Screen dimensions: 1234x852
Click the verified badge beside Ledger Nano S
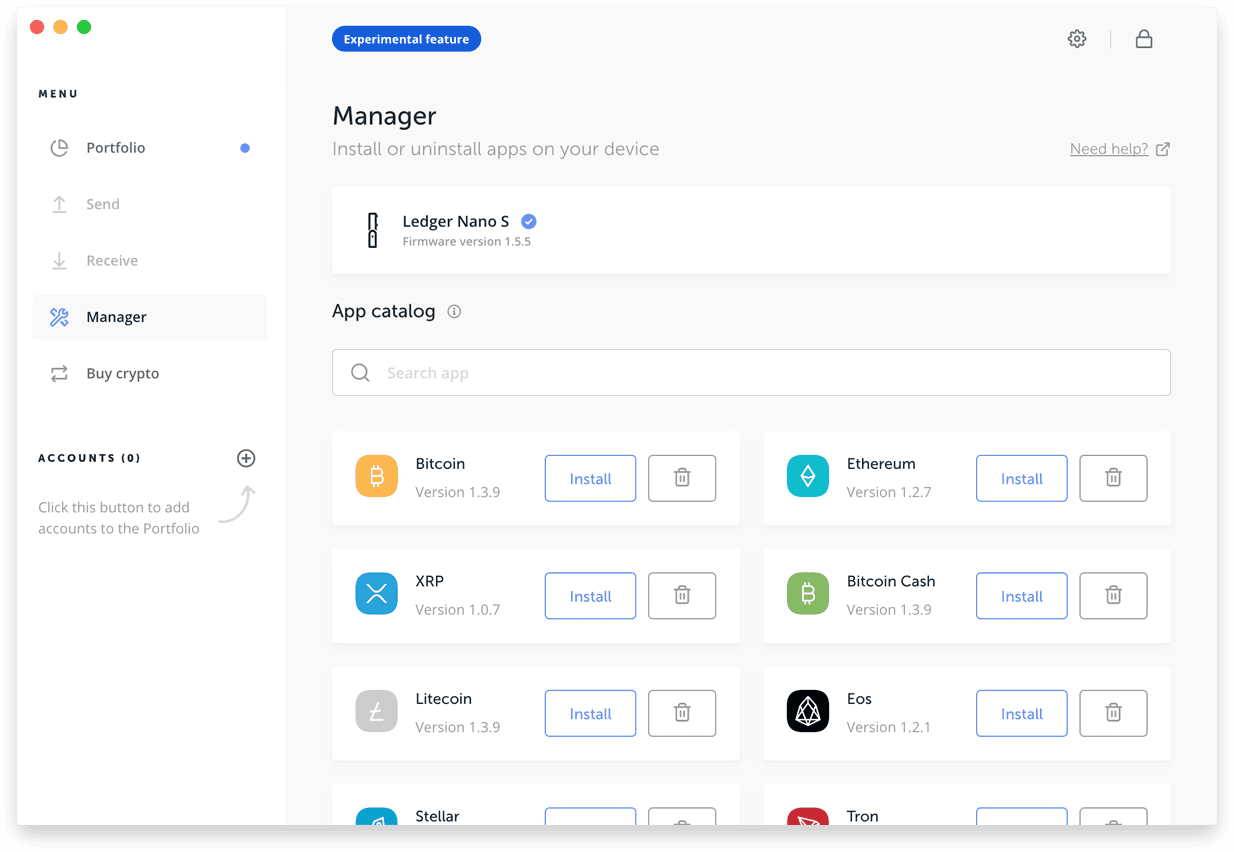529,222
